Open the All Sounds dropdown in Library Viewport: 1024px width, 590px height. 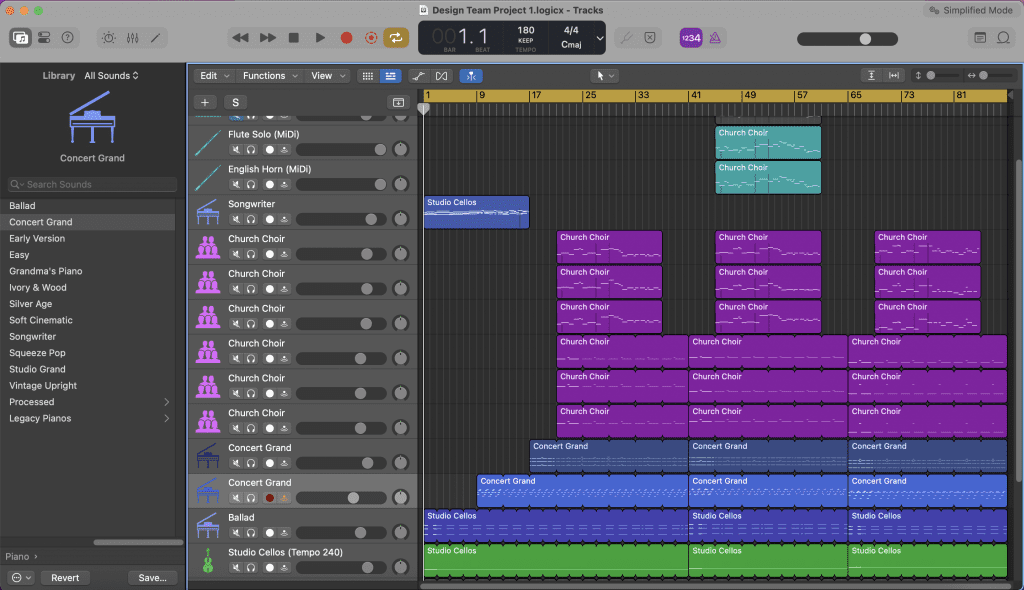pyautogui.click(x=111, y=75)
